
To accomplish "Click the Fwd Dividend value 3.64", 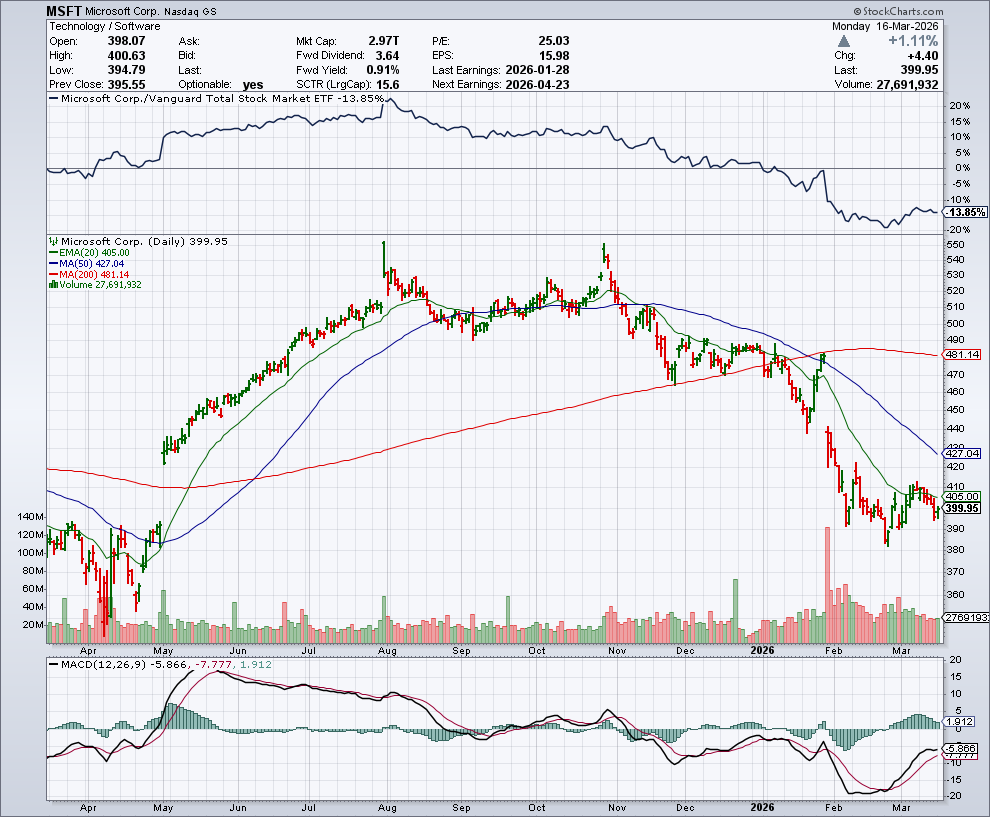I will 387,56.
